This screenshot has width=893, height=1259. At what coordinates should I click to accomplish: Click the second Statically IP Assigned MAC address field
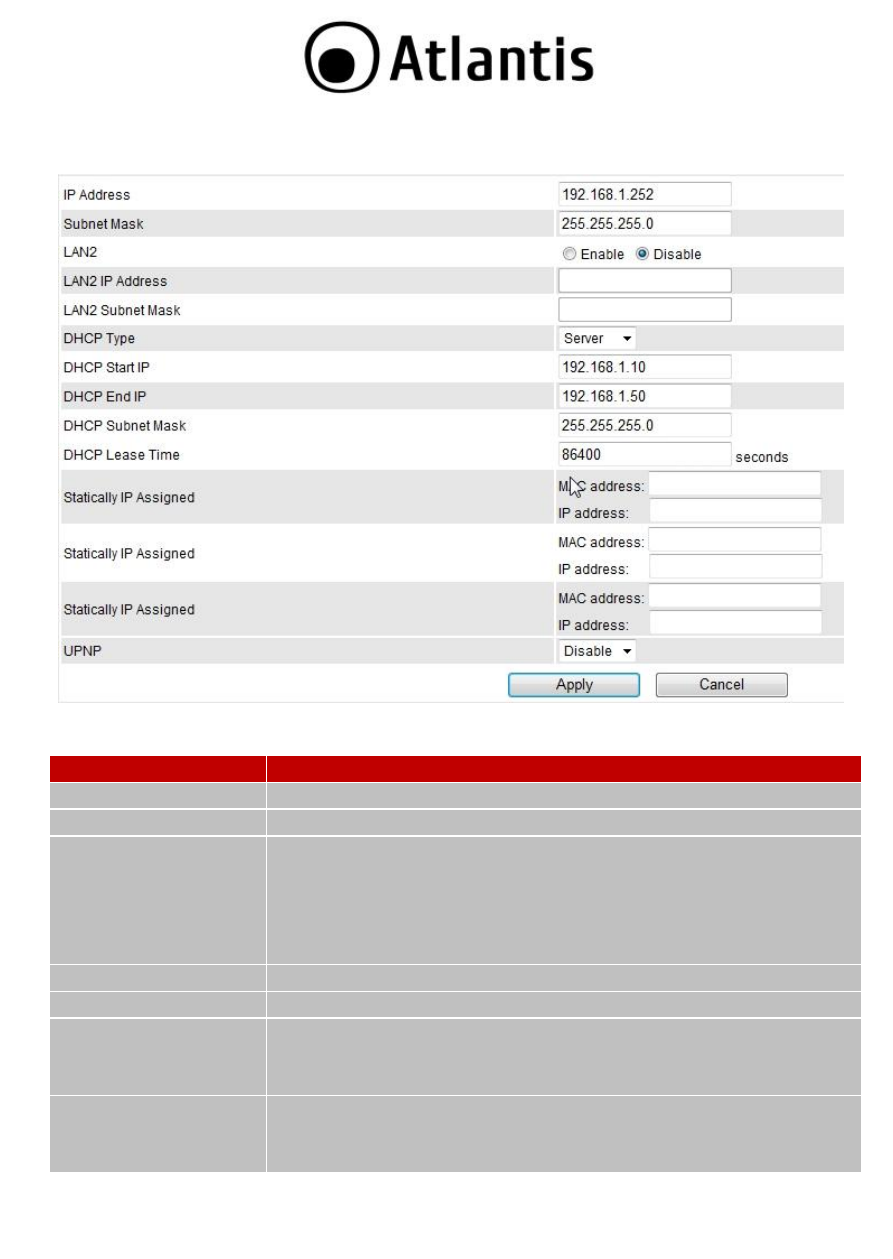[x=735, y=540]
